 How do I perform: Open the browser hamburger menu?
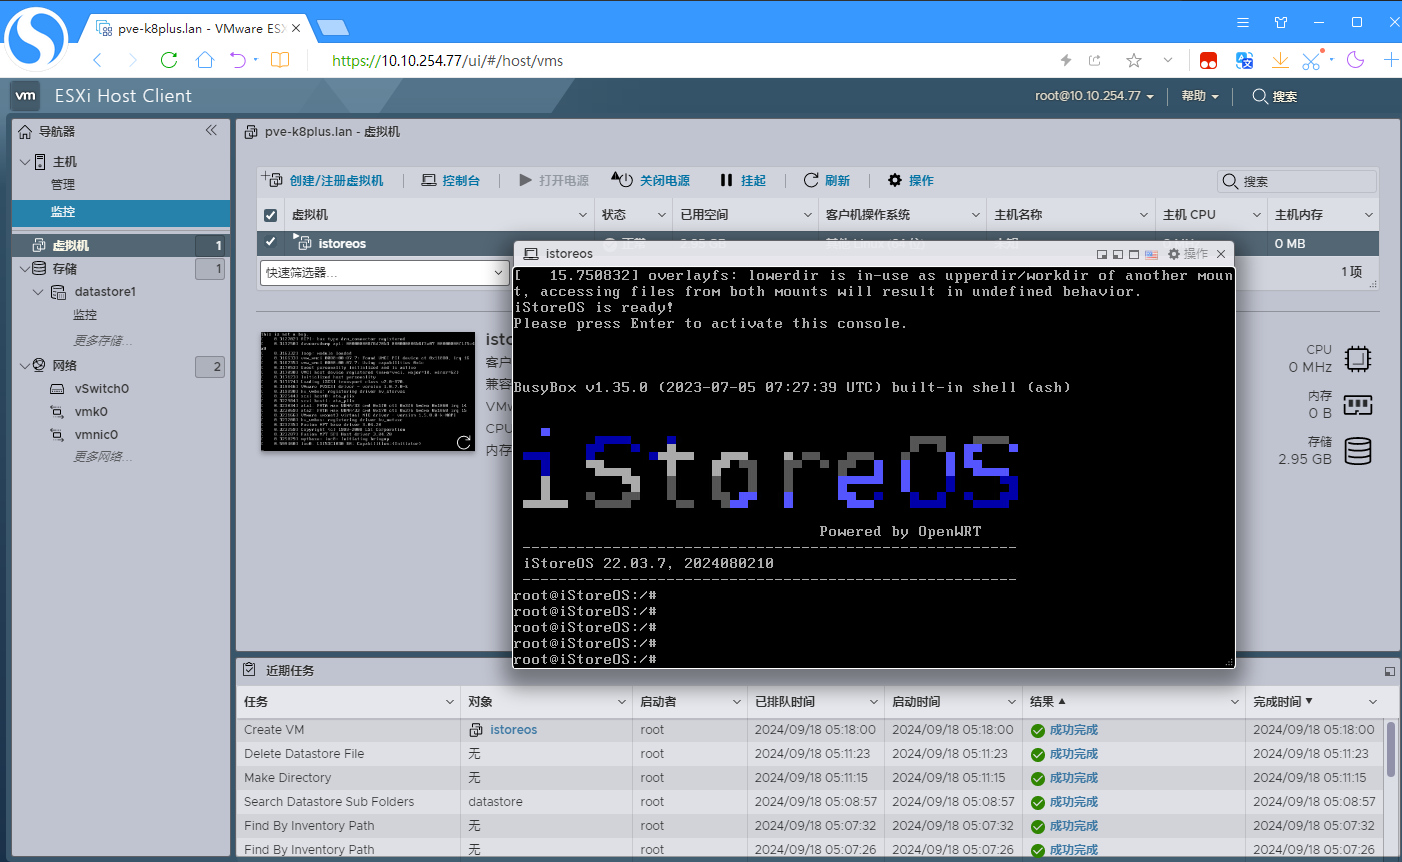click(x=1243, y=22)
